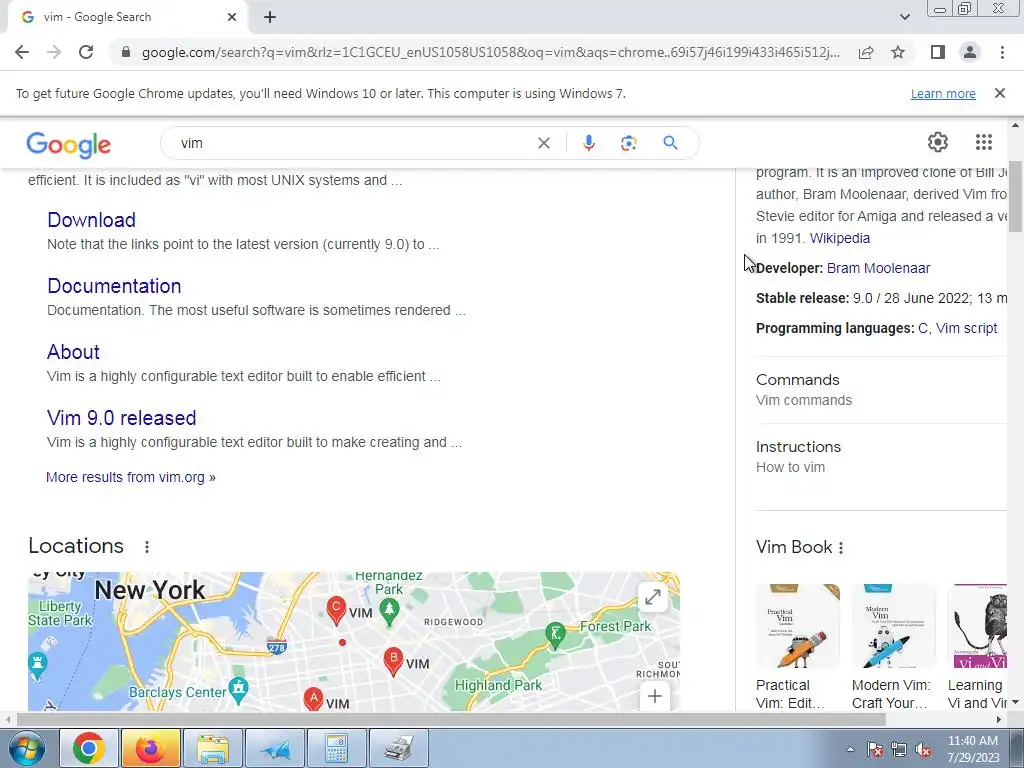Share this page from the address bar

[866, 52]
